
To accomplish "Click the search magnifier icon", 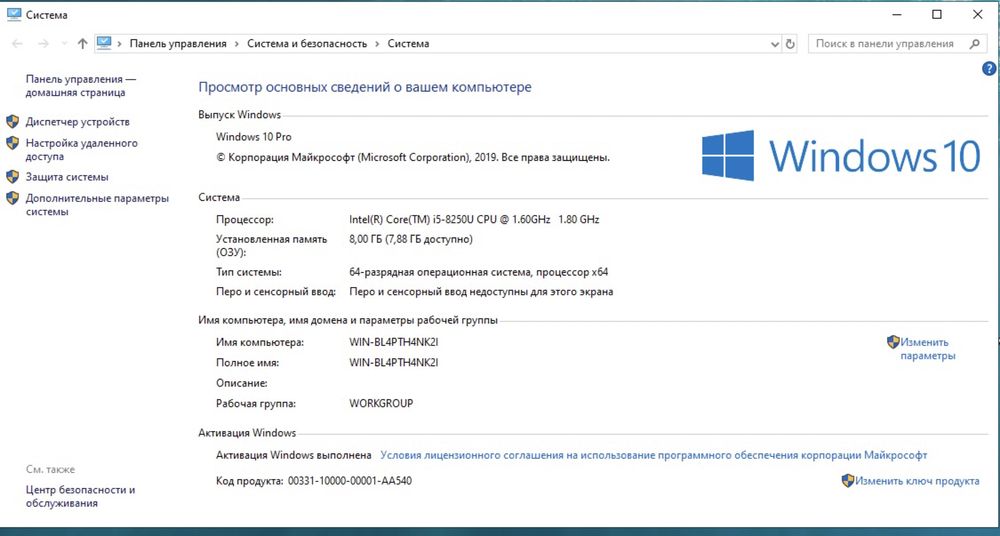I will 974,44.
